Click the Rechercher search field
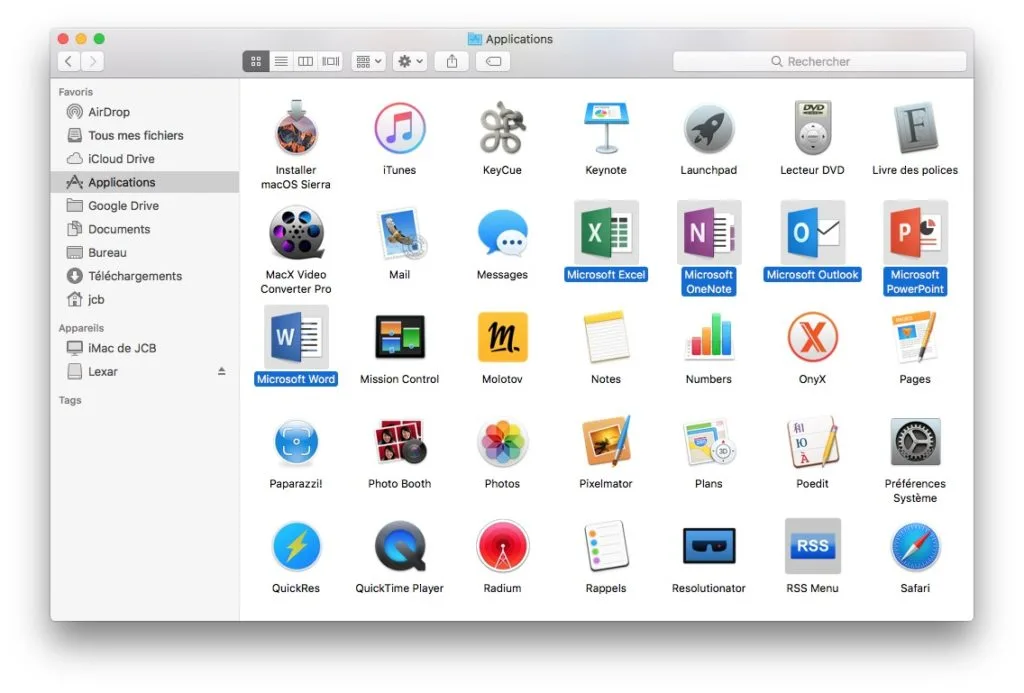The image size is (1024, 693). point(820,61)
